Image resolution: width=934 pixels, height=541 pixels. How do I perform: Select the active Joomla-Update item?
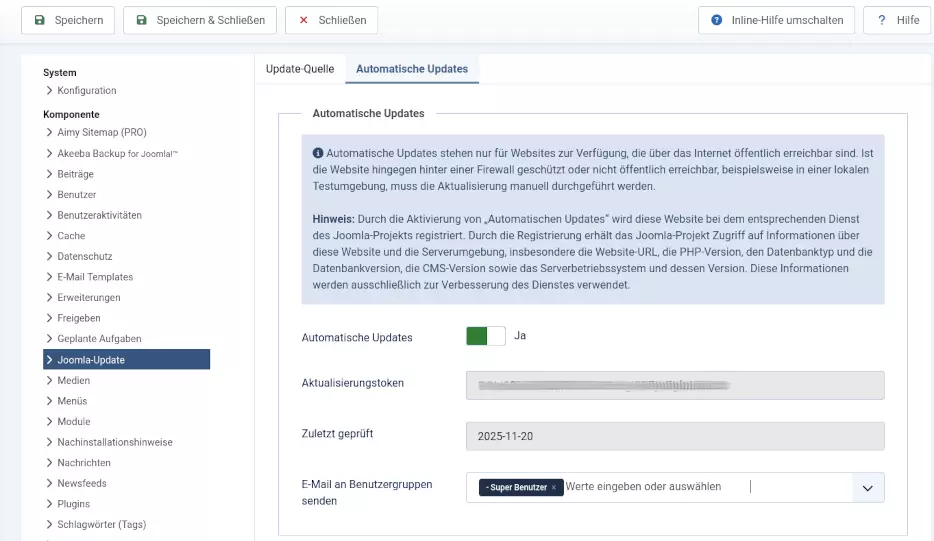pyautogui.click(x=126, y=359)
